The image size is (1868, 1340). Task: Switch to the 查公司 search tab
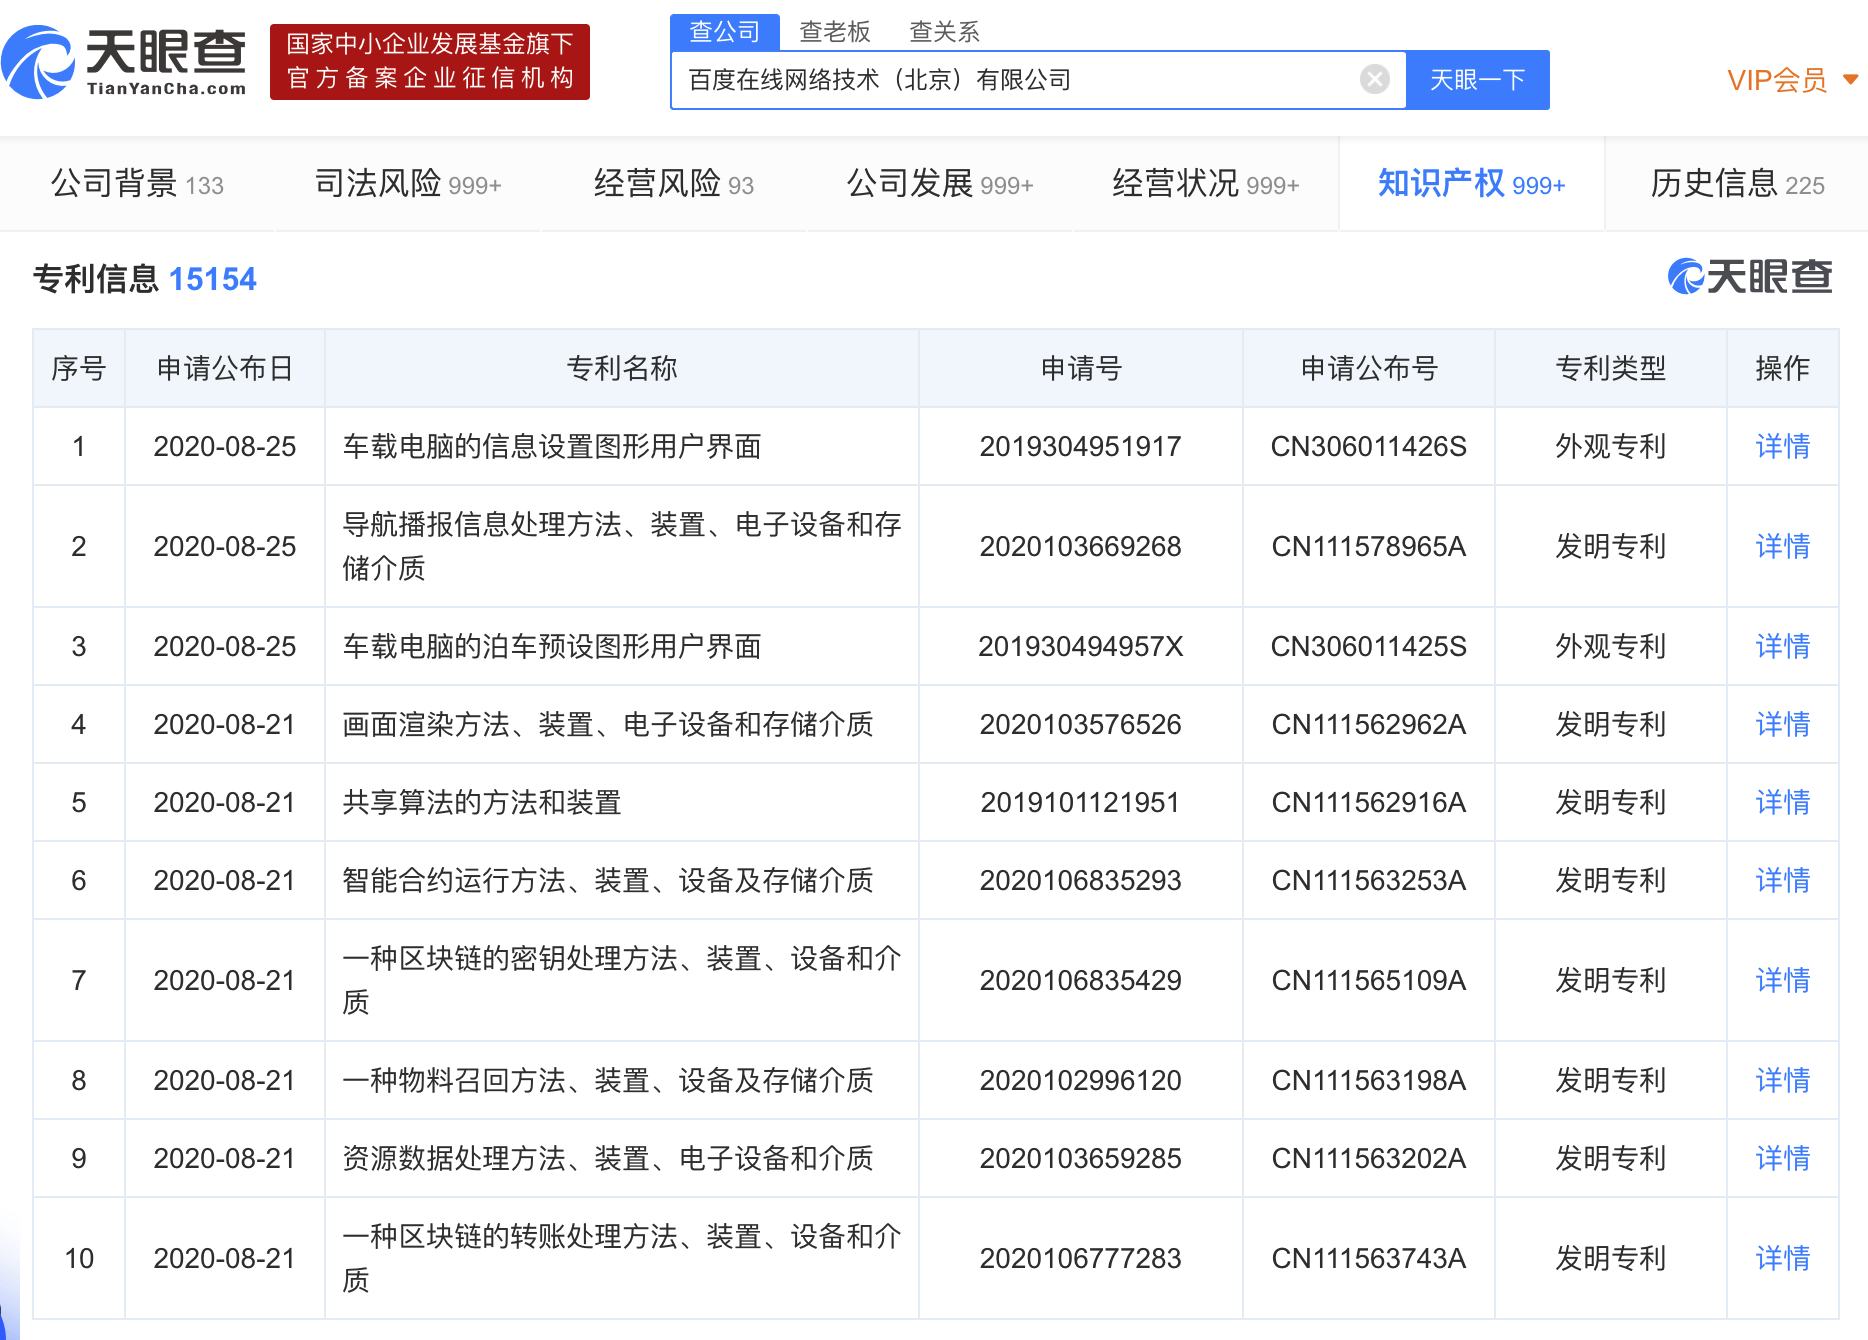point(725,32)
